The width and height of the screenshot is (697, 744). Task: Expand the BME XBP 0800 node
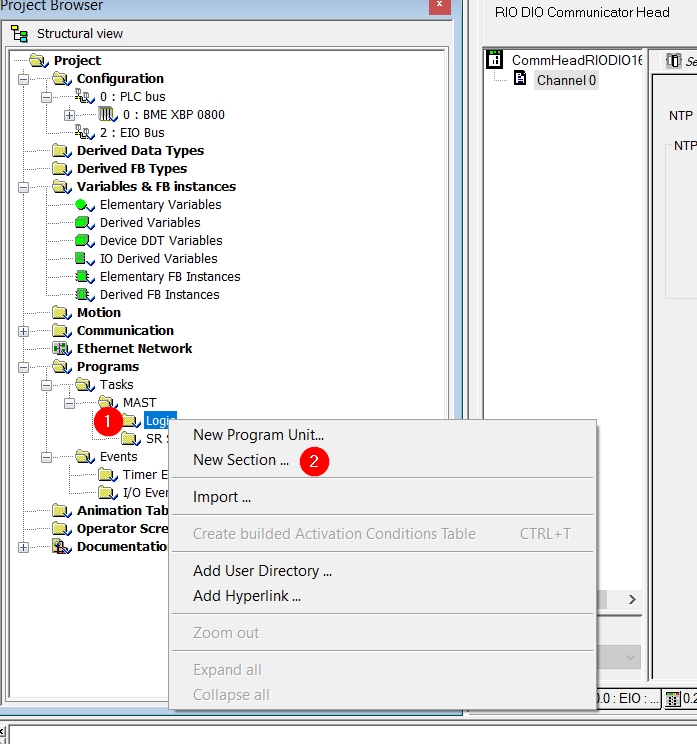click(69, 115)
